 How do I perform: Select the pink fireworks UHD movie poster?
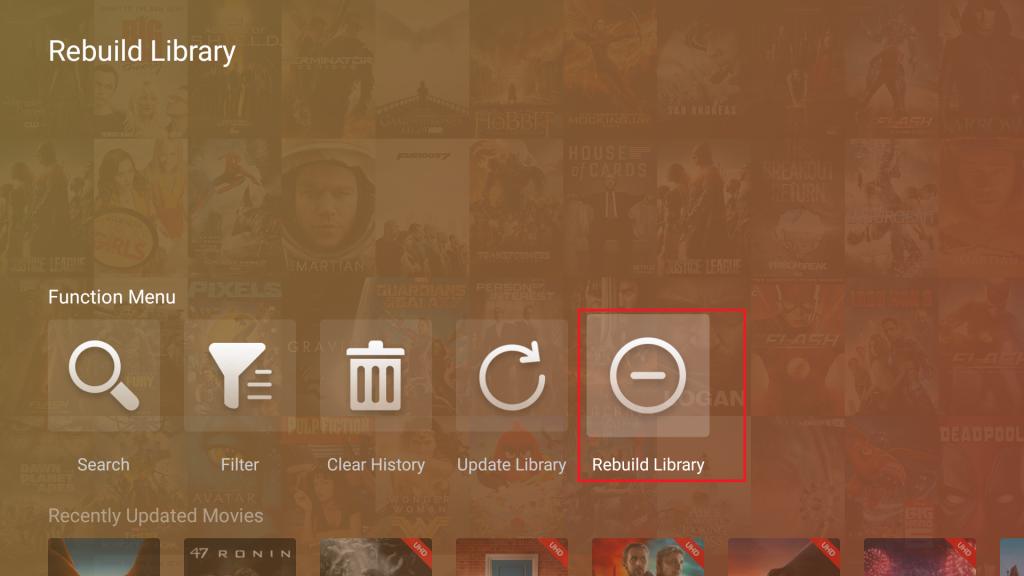[x=920, y=557]
